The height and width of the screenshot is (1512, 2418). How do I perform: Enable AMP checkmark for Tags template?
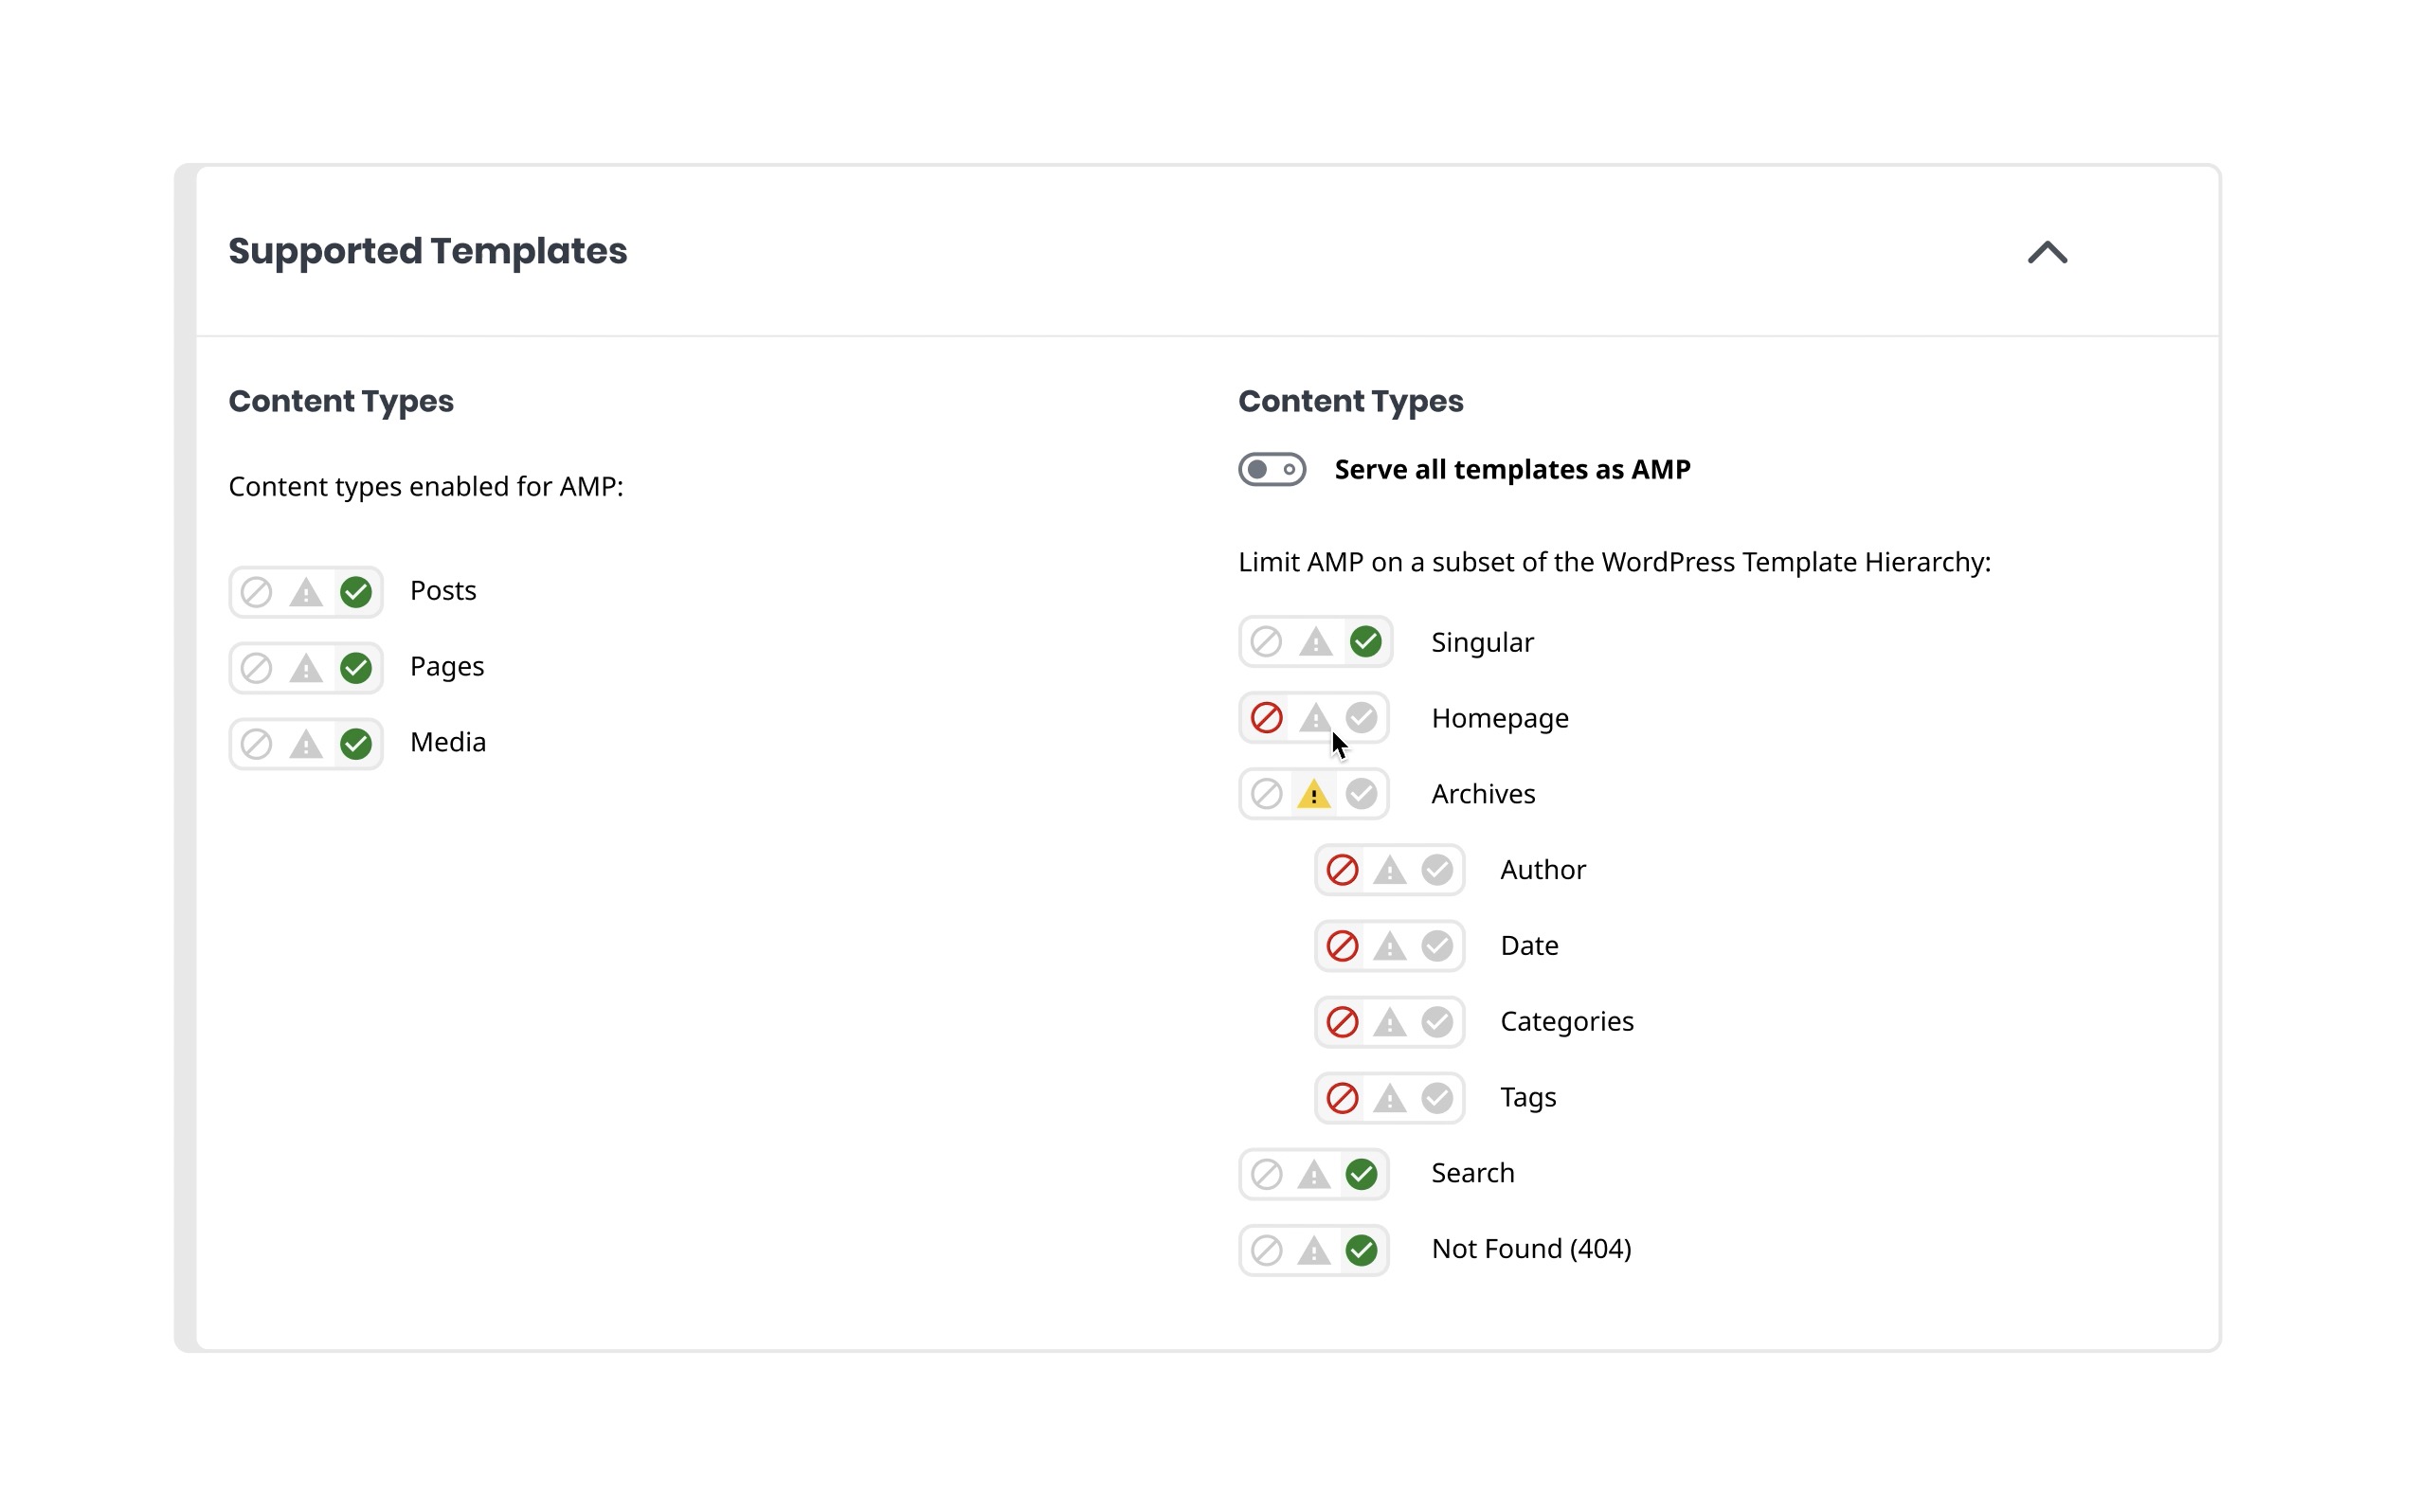pos(1437,1098)
